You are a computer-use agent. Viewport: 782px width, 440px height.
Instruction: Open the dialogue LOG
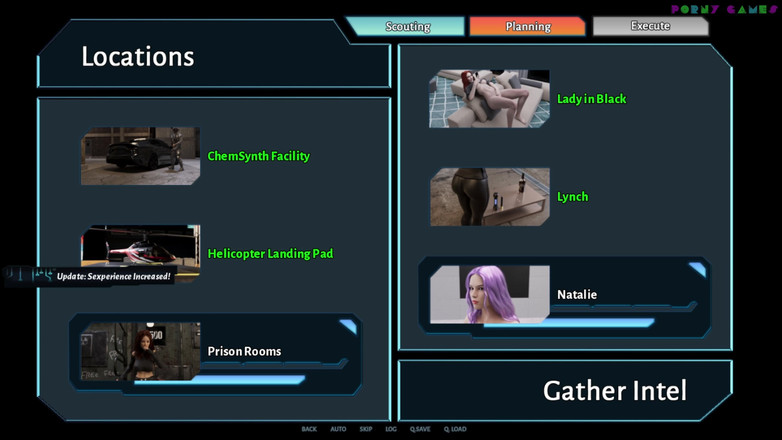point(391,429)
